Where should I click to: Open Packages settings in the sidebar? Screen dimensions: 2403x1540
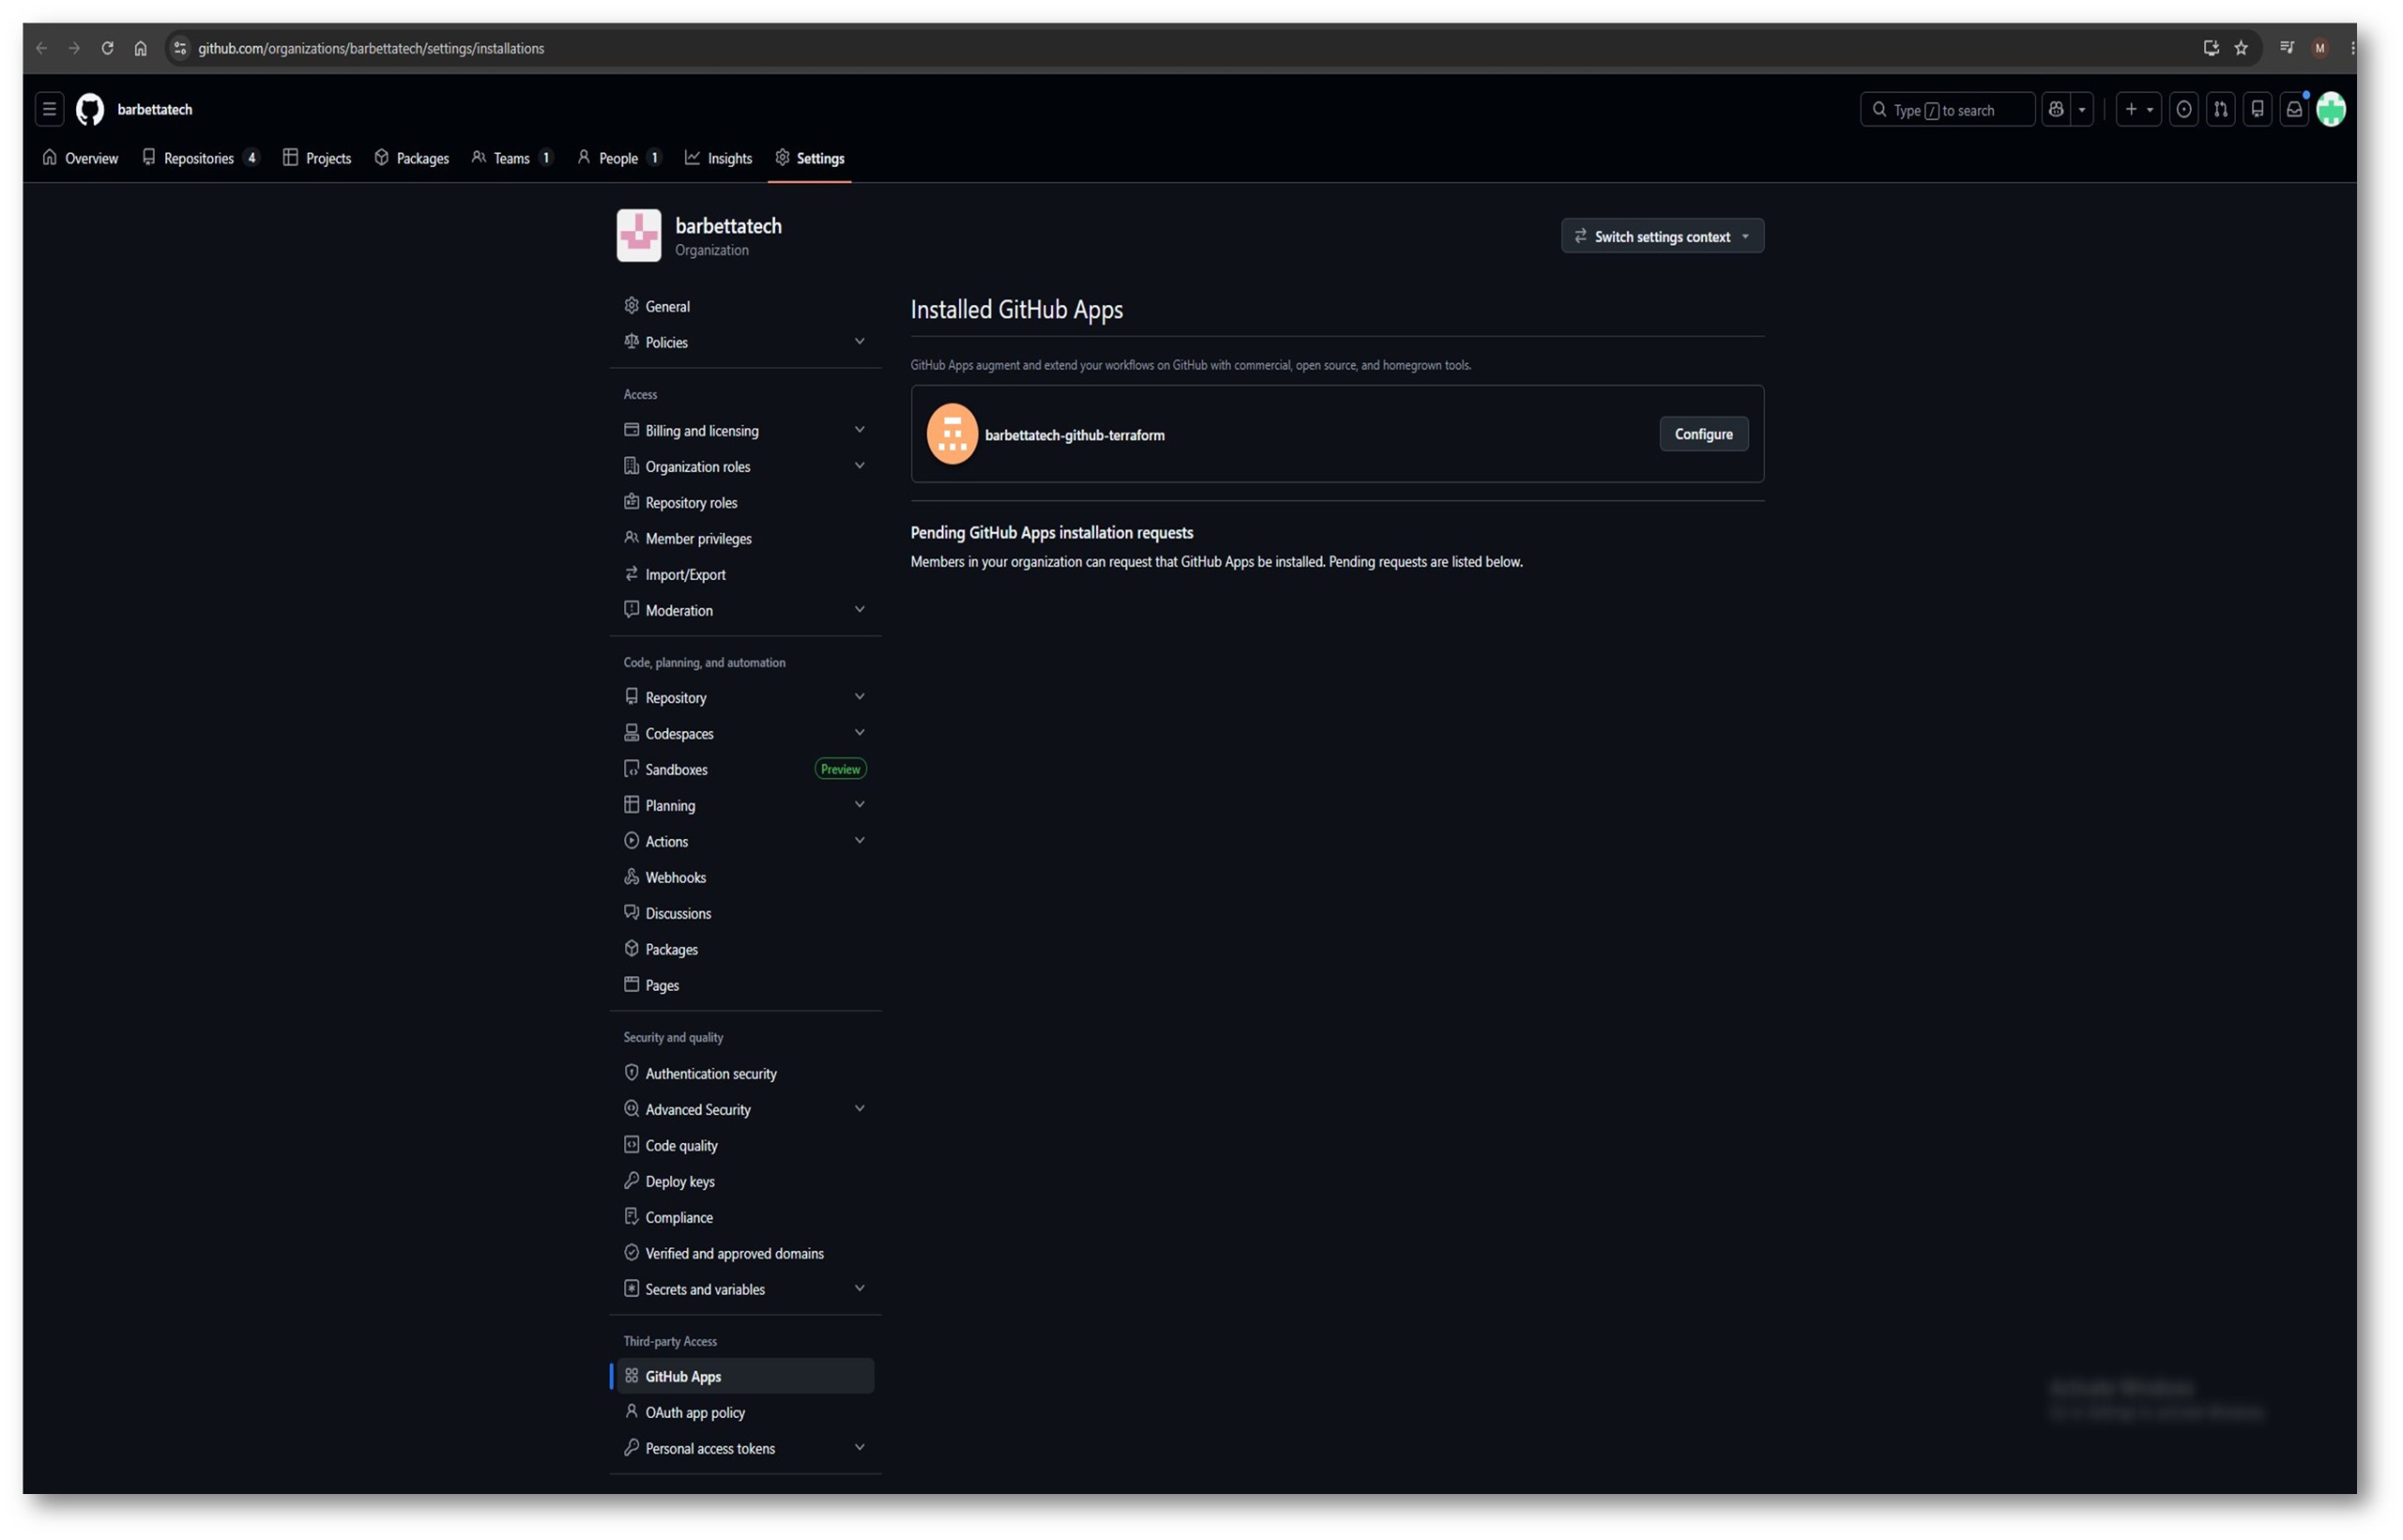tap(746, 949)
